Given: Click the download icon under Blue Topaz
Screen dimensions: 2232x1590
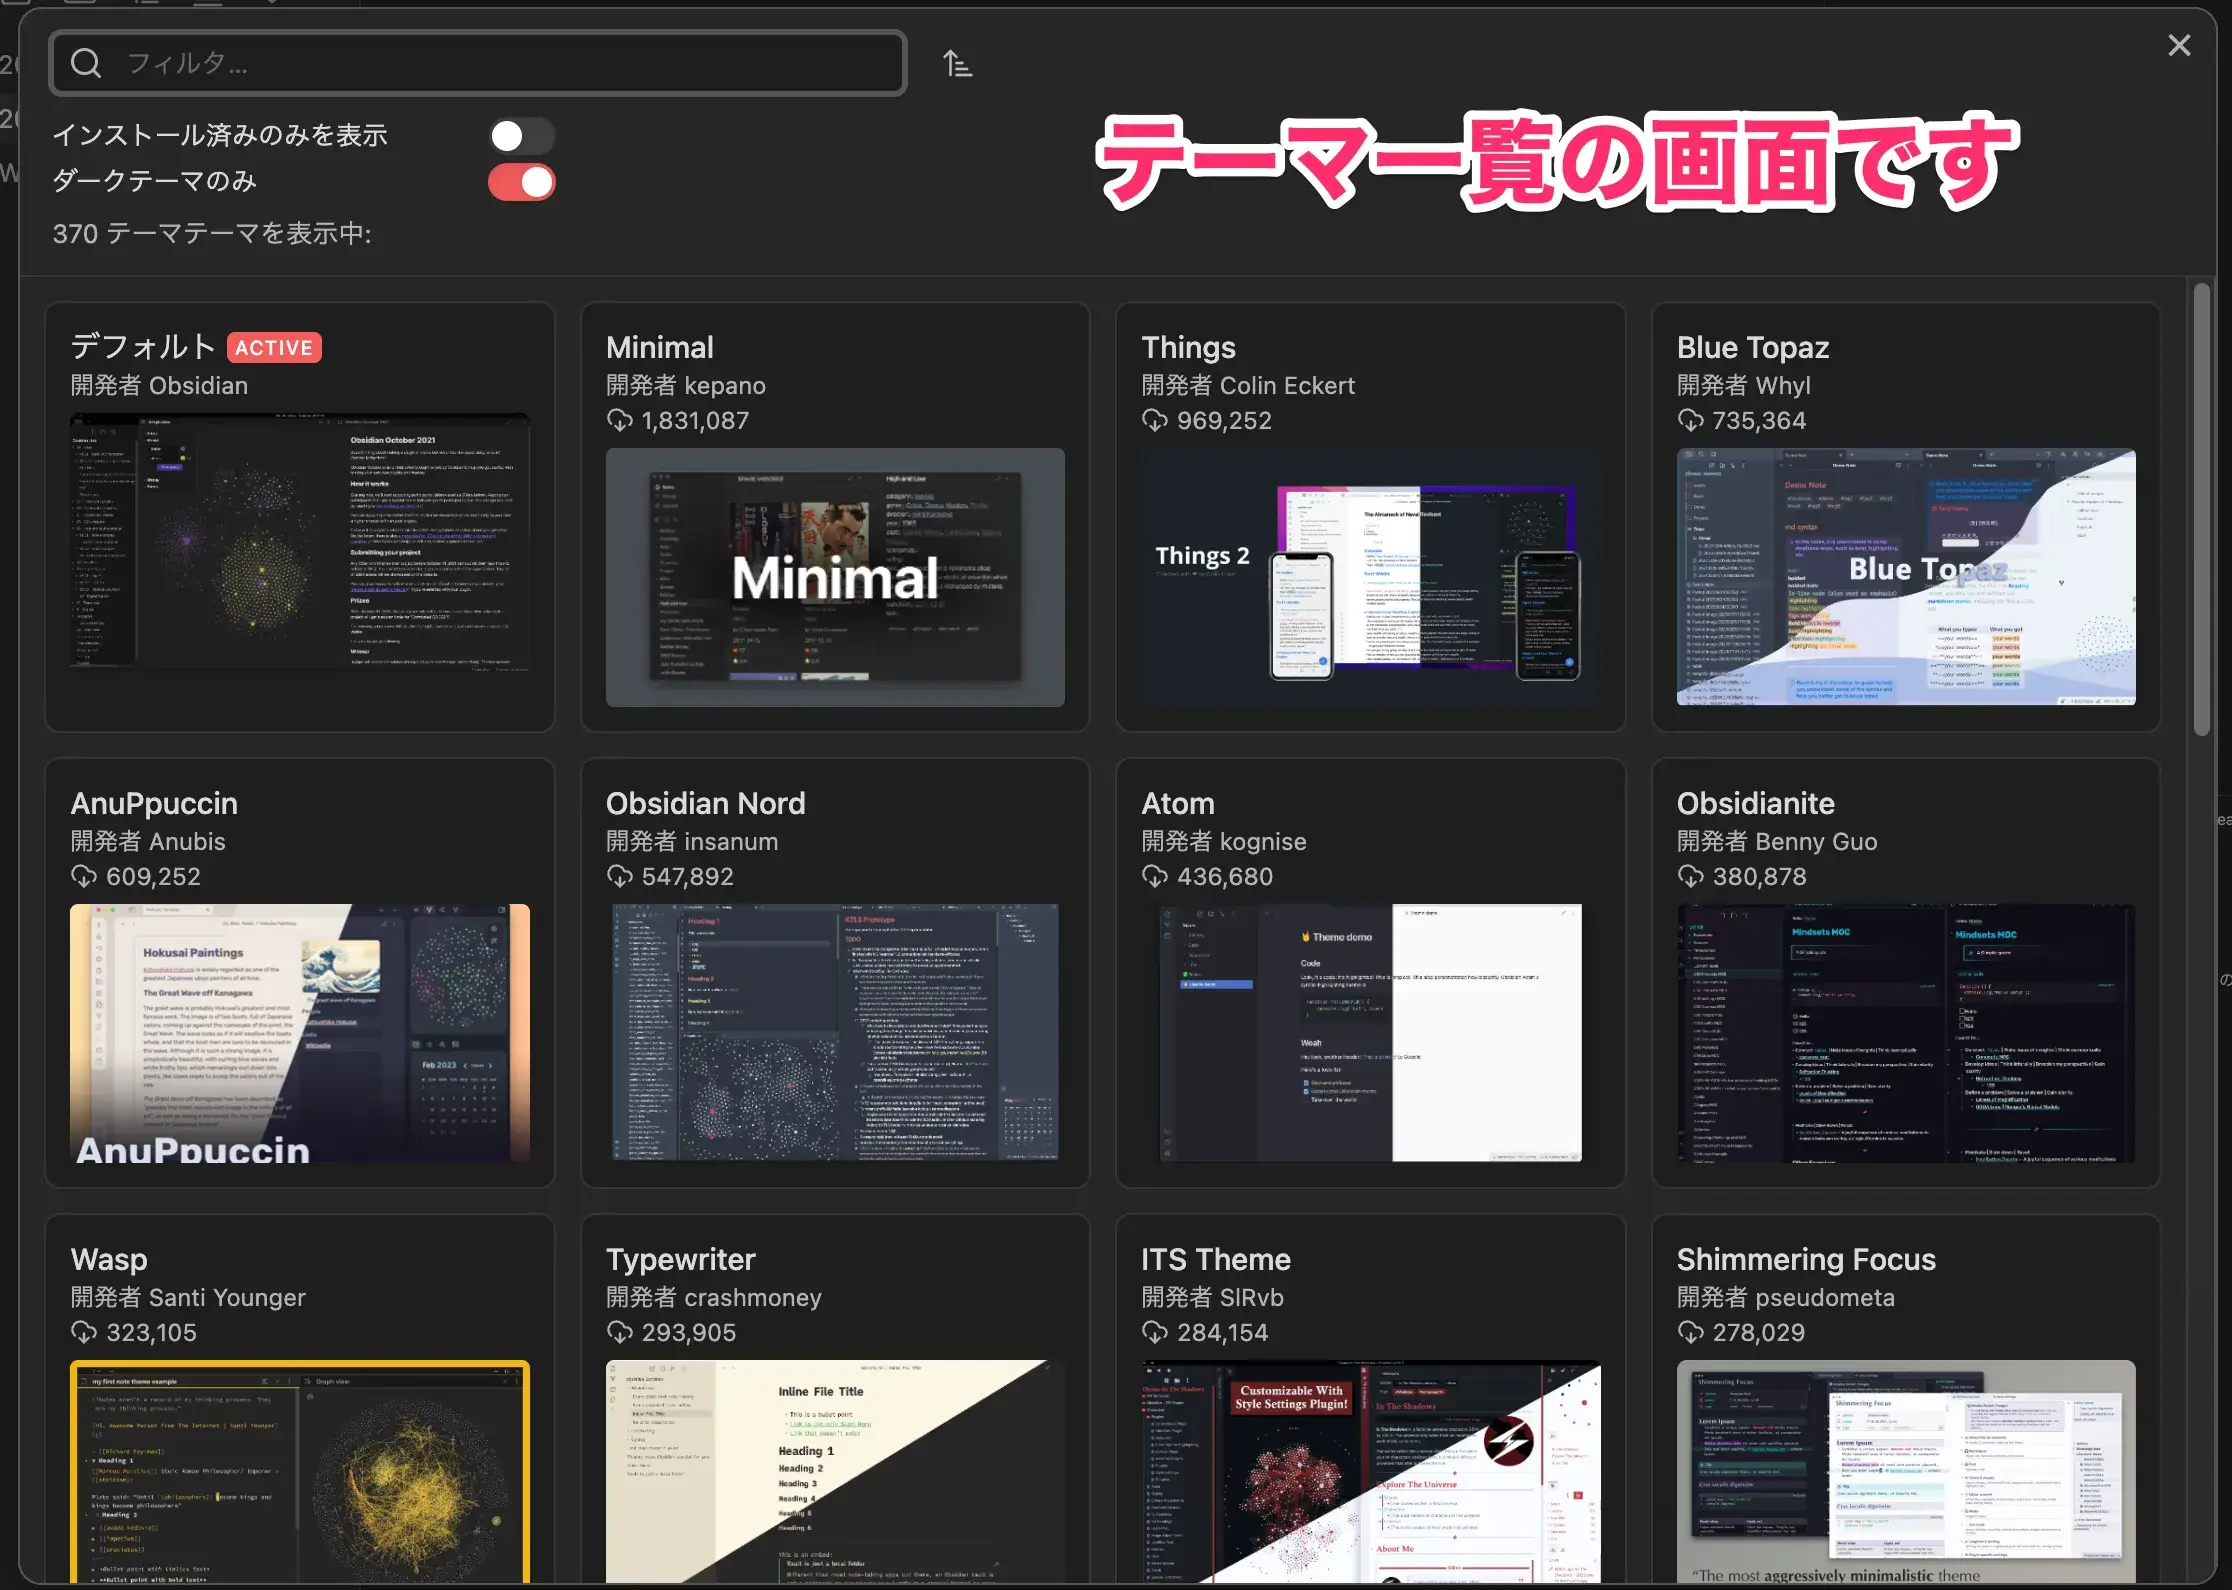Looking at the screenshot, I should coord(1690,421).
